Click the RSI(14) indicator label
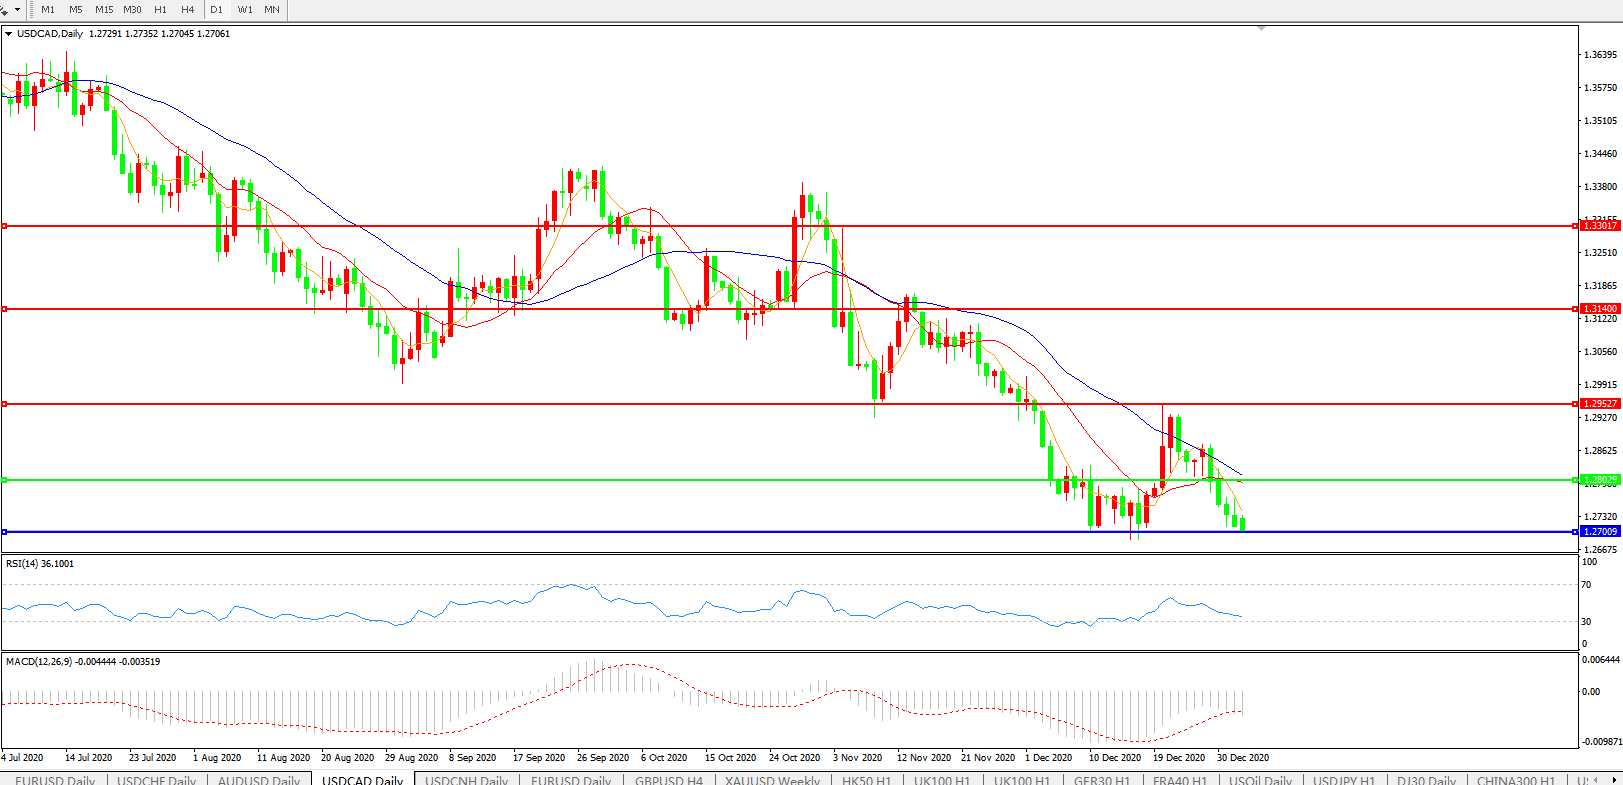This screenshot has height=785, width=1623. (x=39, y=564)
